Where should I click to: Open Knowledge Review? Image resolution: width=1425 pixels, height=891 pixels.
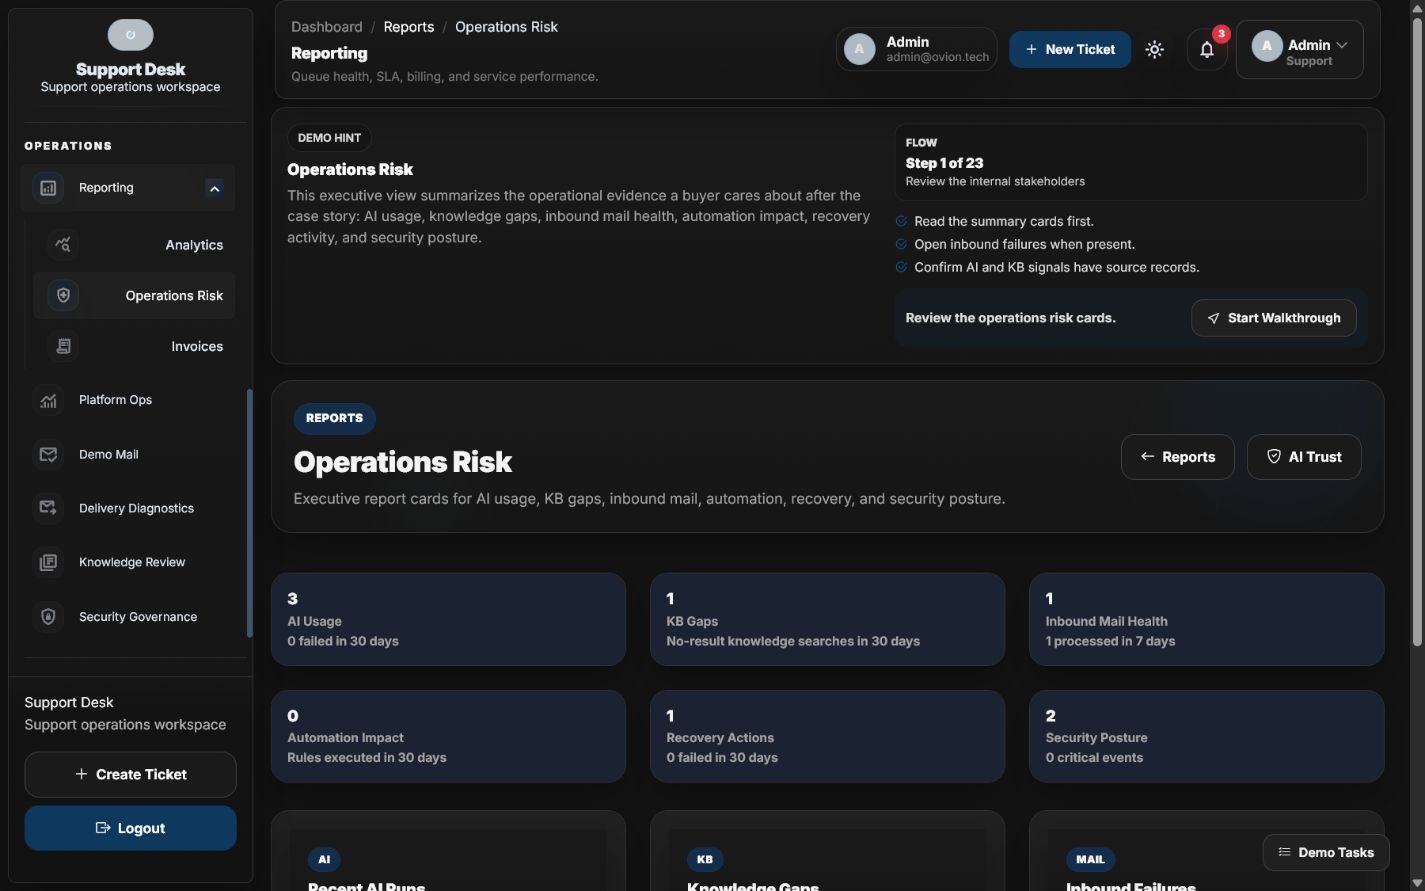tap(127, 562)
